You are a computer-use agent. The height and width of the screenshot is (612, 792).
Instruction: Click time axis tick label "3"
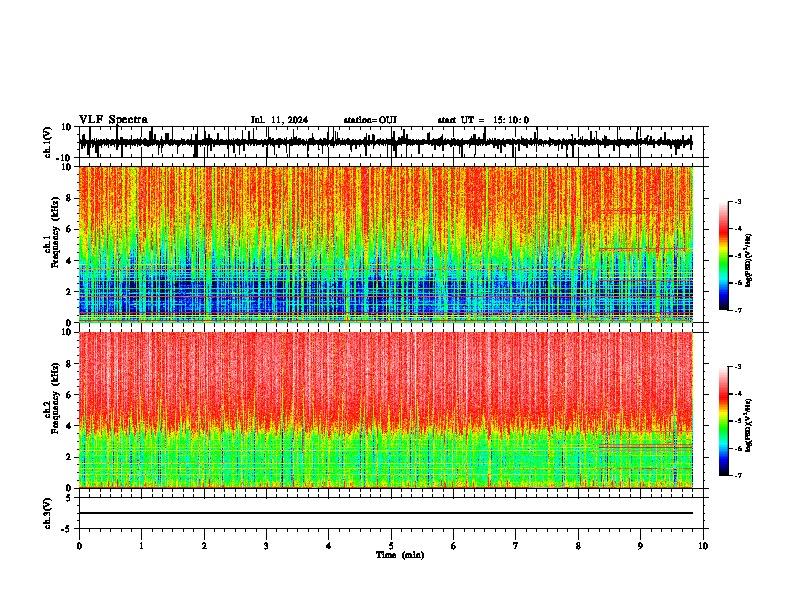click(x=266, y=546)
